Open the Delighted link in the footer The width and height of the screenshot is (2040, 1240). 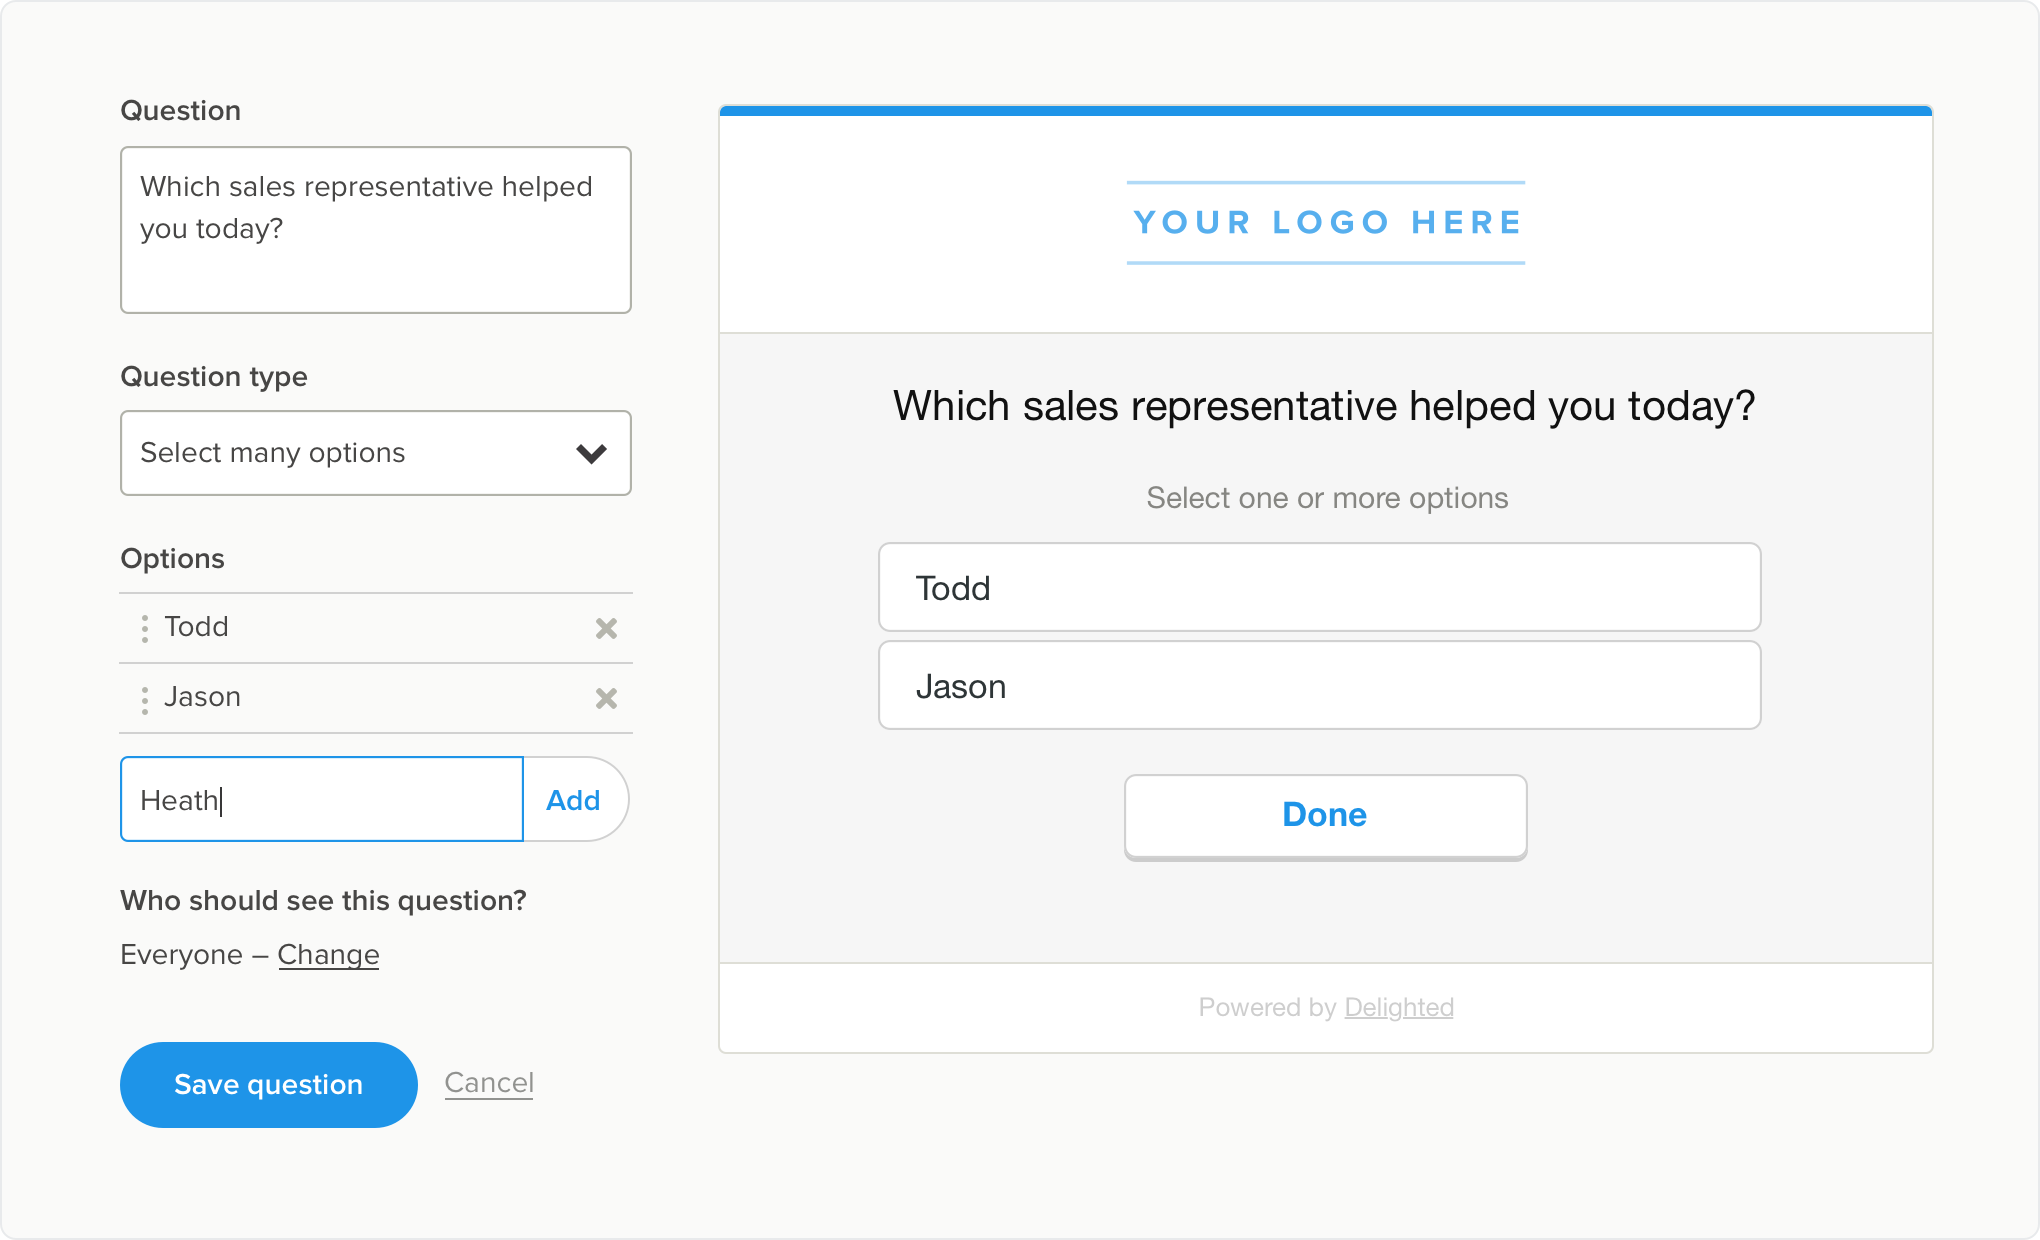[x=1399, y=1007]
